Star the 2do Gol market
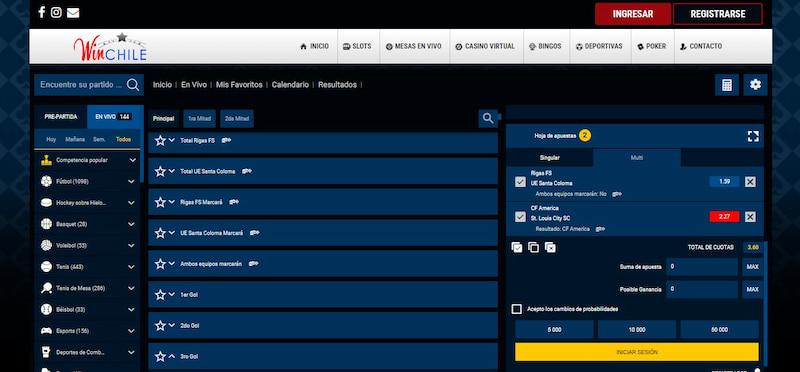 (160, 326)
